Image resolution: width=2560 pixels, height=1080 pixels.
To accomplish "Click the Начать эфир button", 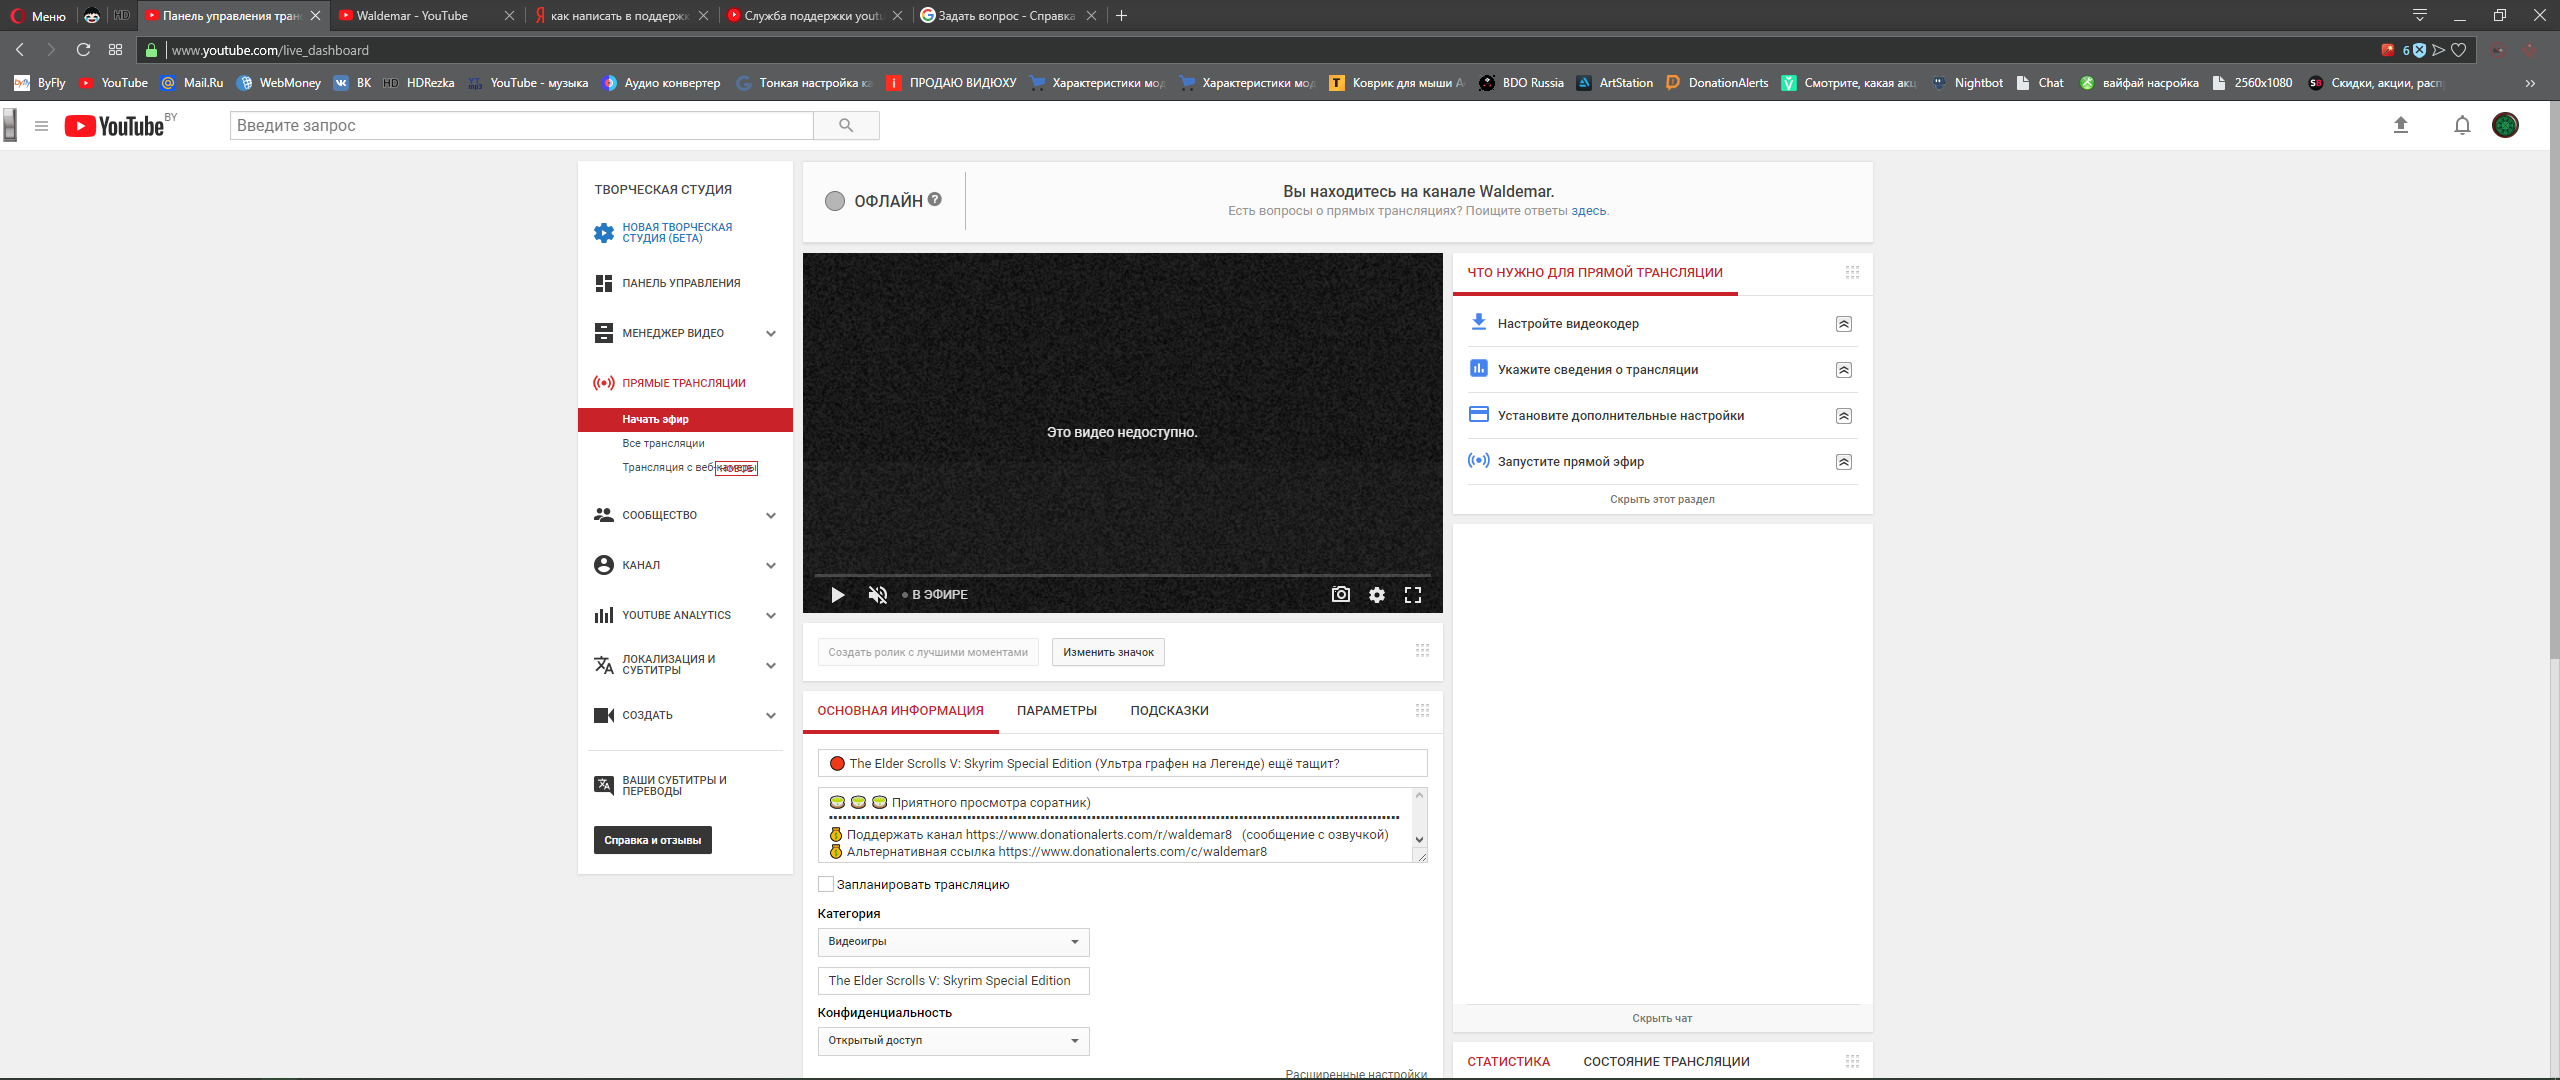I will click(655, 419).
